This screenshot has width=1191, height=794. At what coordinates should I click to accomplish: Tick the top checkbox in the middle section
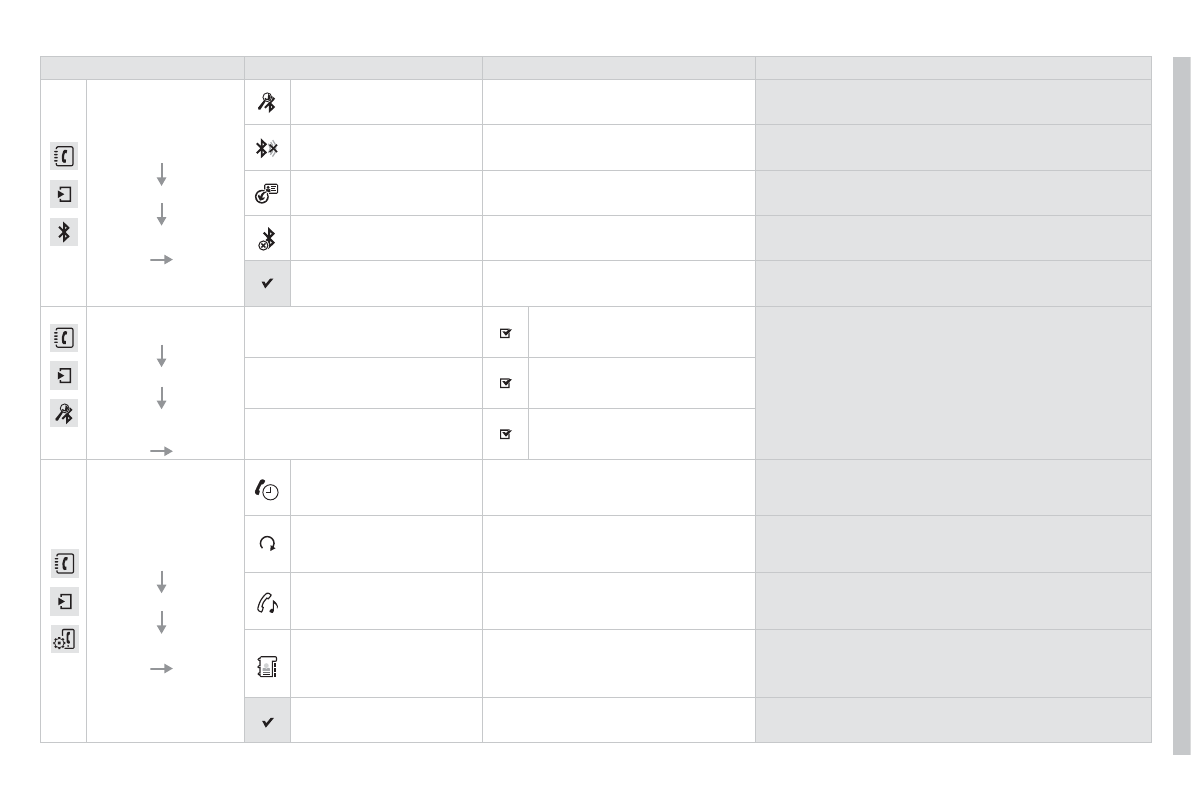point(505,333)
